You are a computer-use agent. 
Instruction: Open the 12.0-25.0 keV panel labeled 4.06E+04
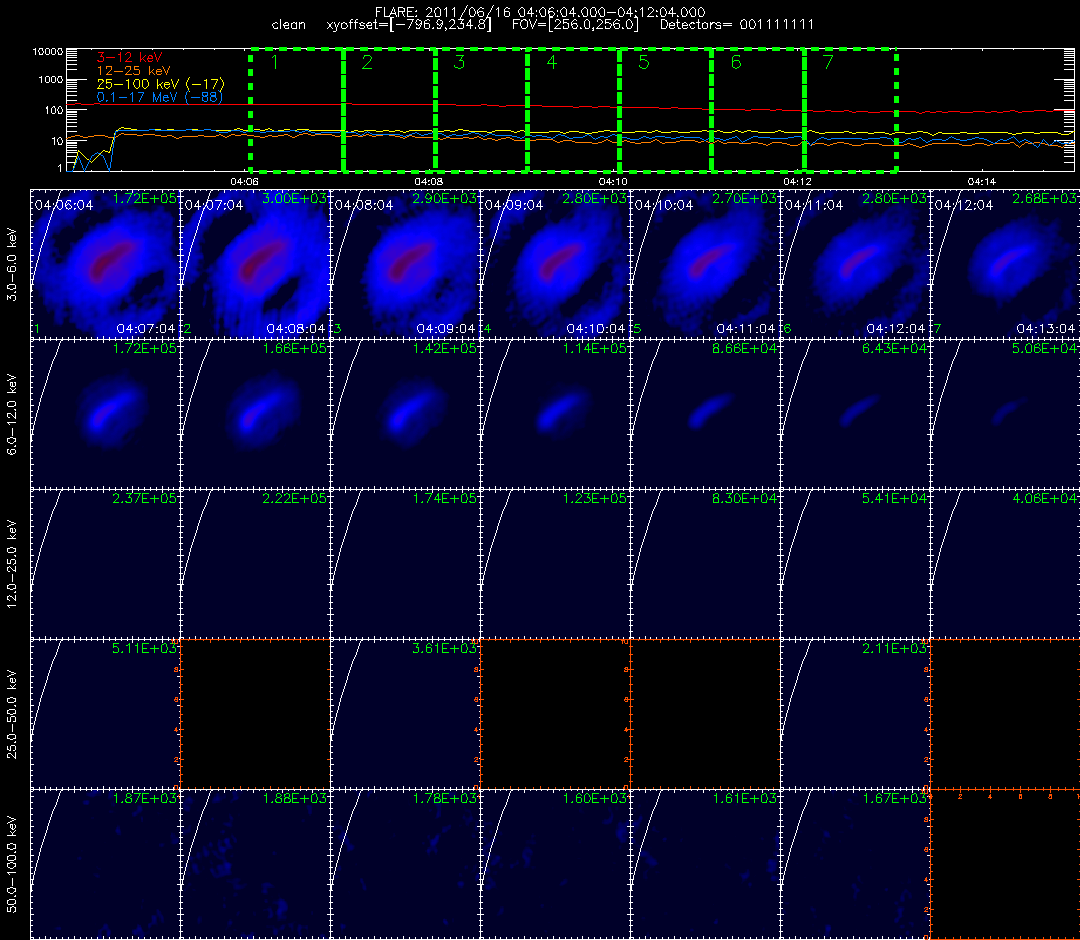(1005, 564)
